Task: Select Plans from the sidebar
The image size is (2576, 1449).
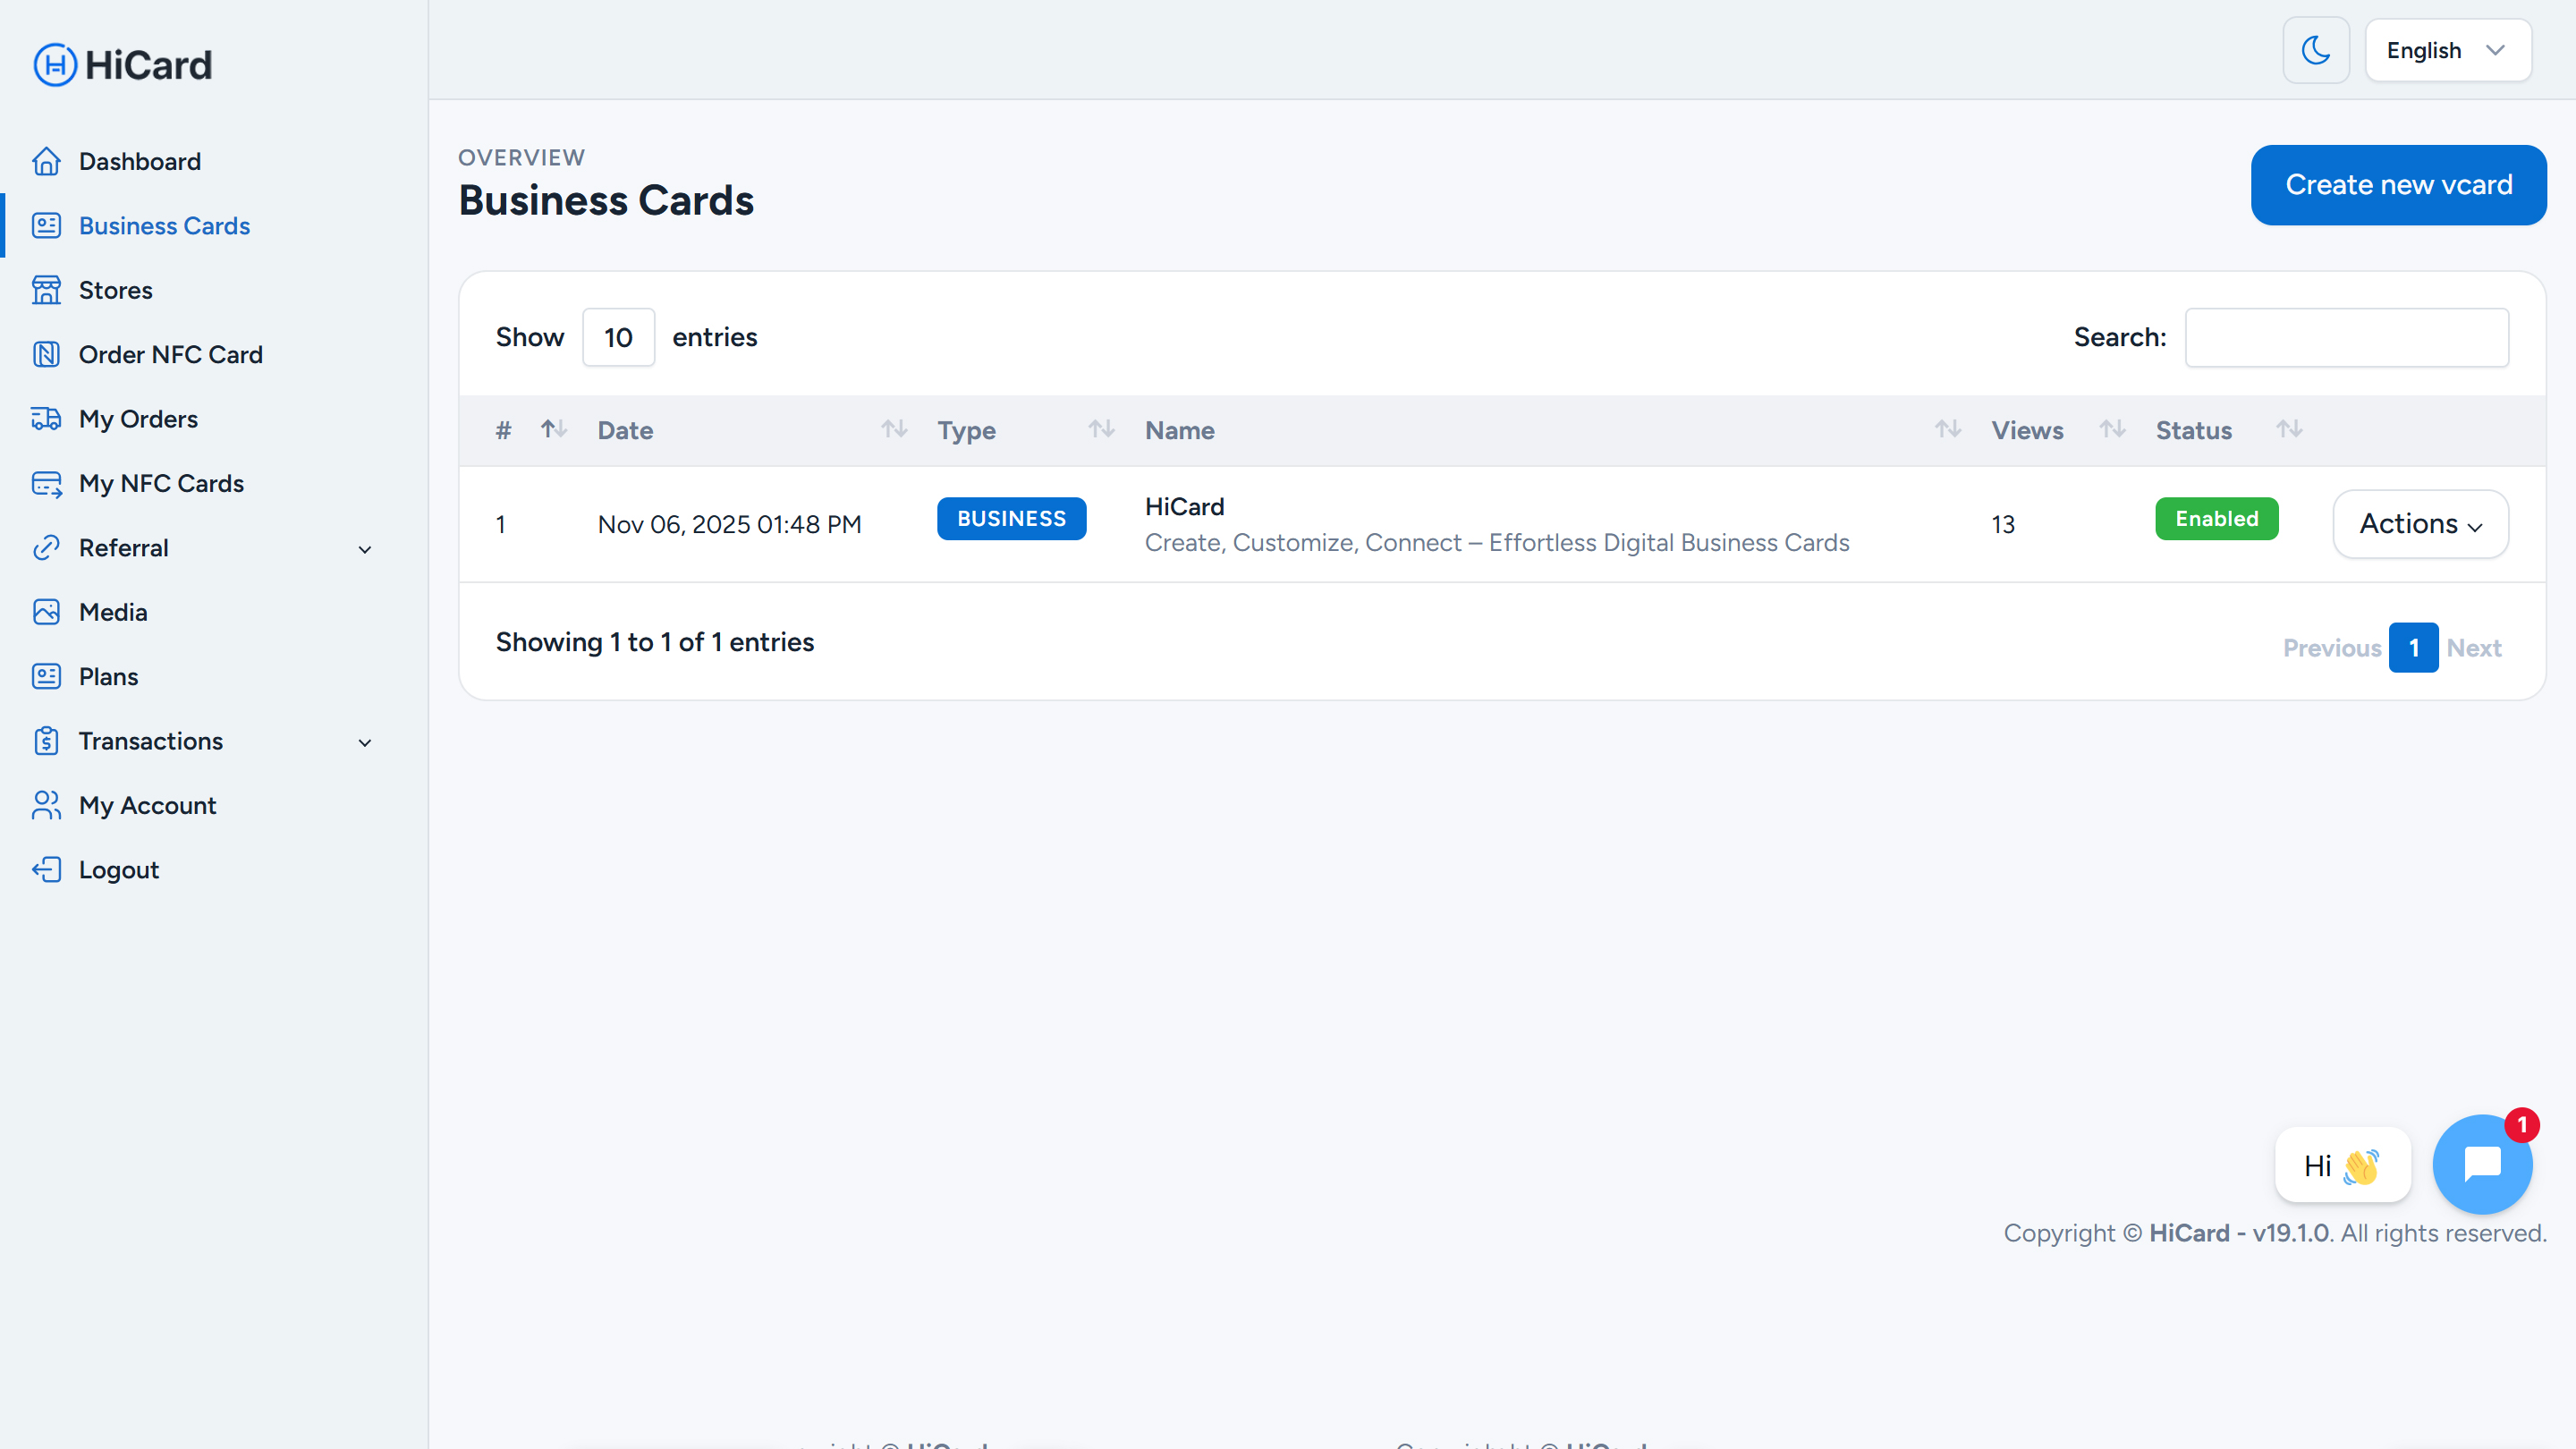Action: (x=108, y=676)
